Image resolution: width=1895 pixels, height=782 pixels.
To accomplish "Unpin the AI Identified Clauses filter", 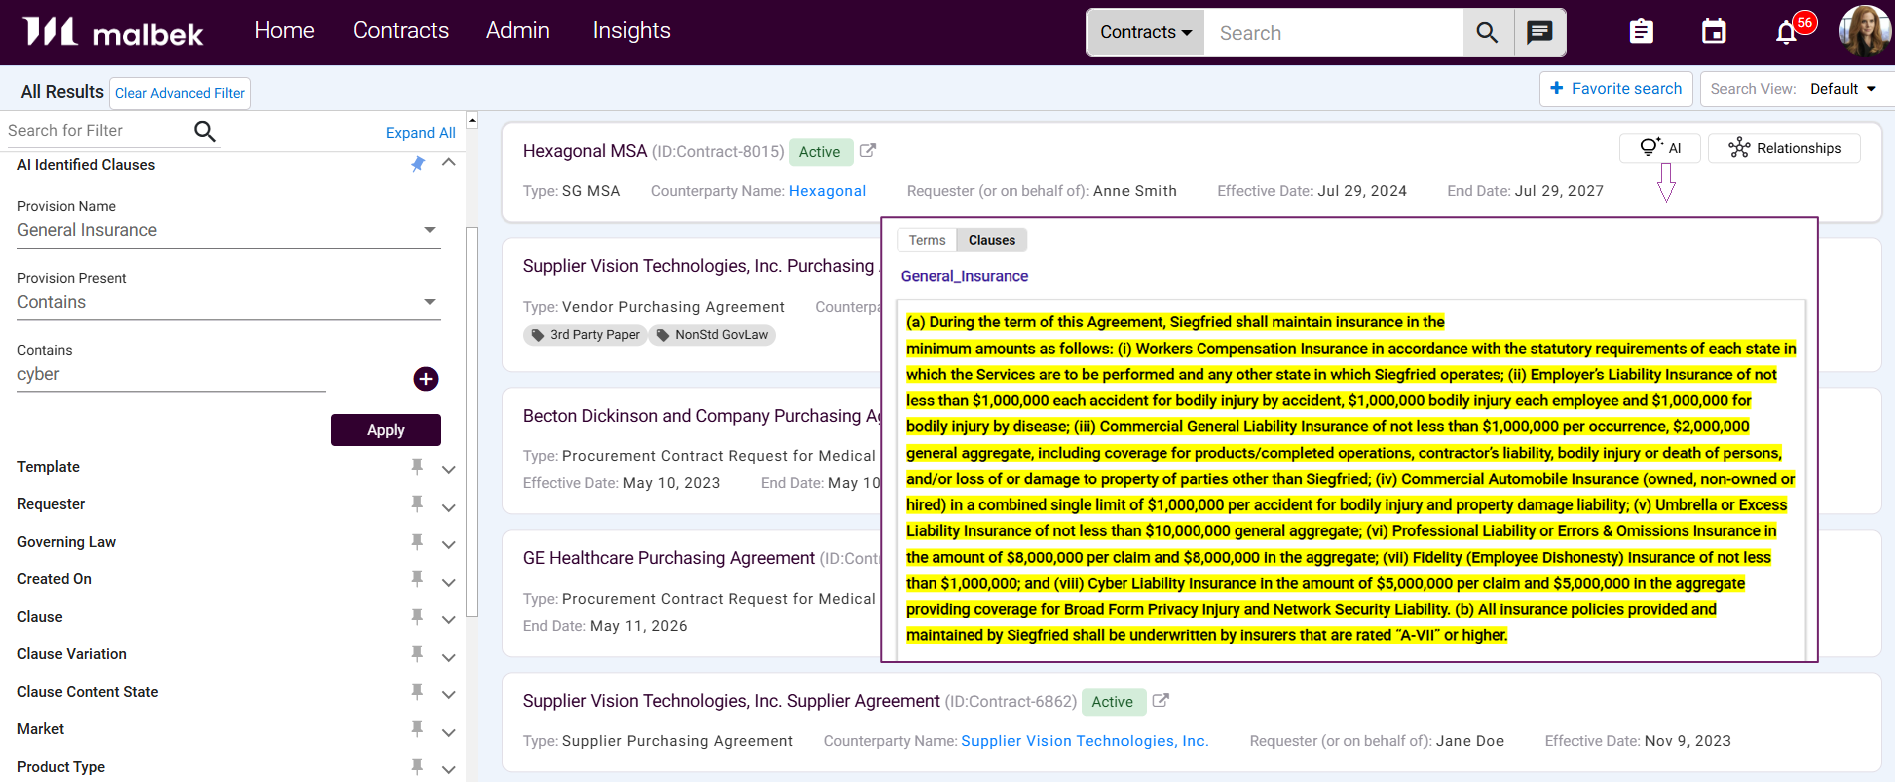I will pos(418,164).
